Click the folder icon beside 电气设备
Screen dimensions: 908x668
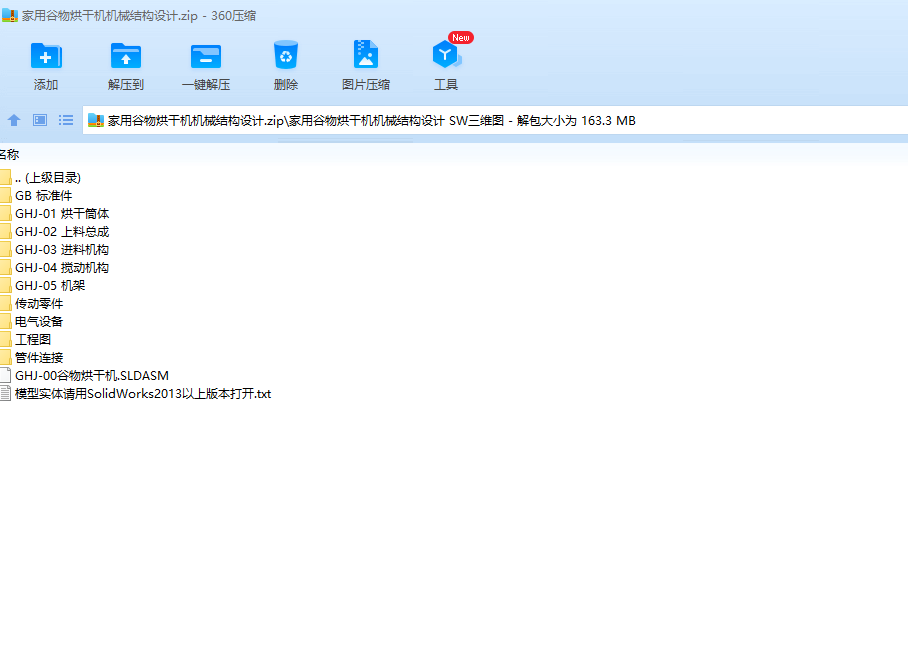pyautogui.click(x=5, y=321)
